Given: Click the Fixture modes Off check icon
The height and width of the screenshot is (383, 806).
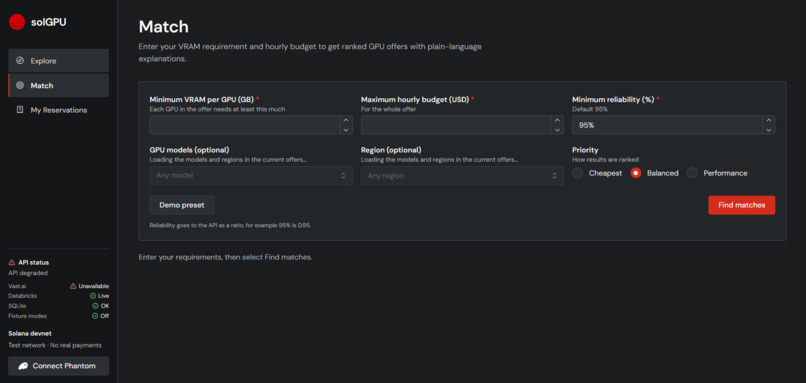Looking at the screenshot, I should tap(95, 316).
